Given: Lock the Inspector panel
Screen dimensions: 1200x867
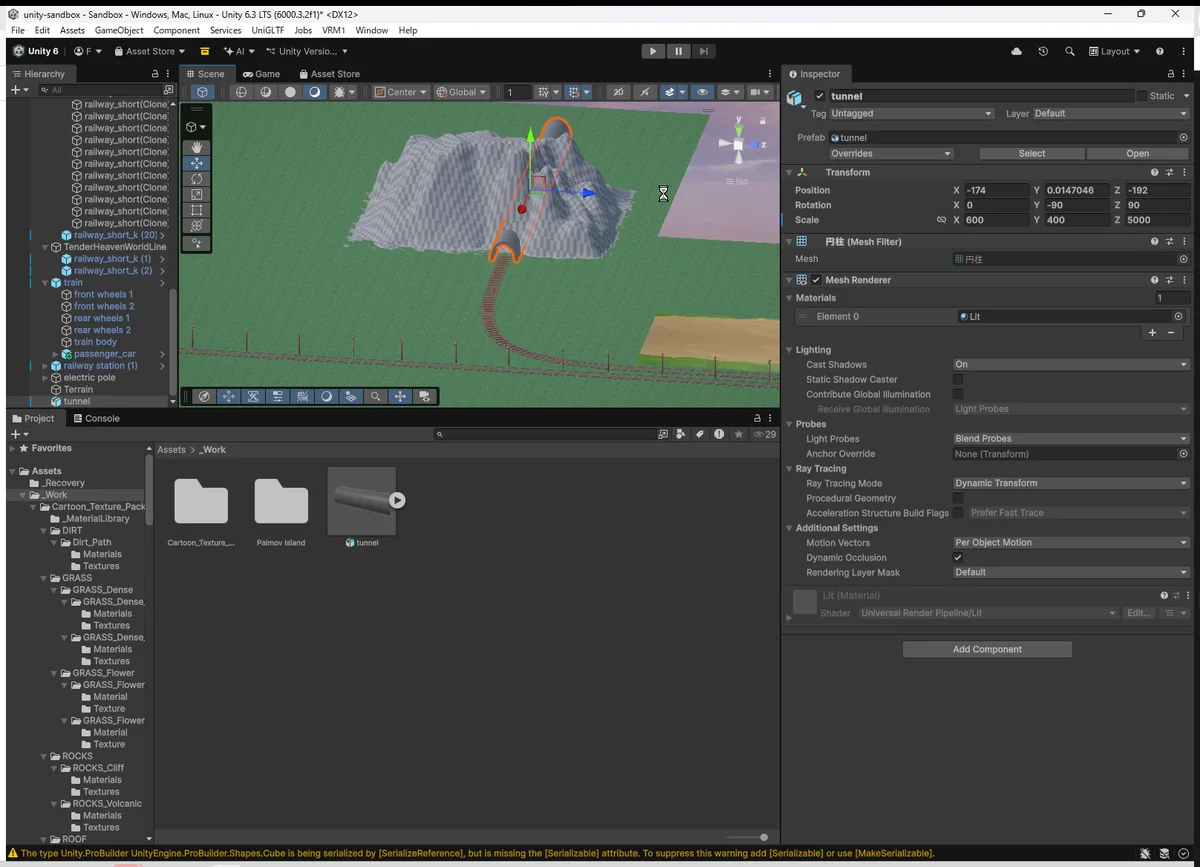Looking at the screenshot, I should click(1171, 74).
